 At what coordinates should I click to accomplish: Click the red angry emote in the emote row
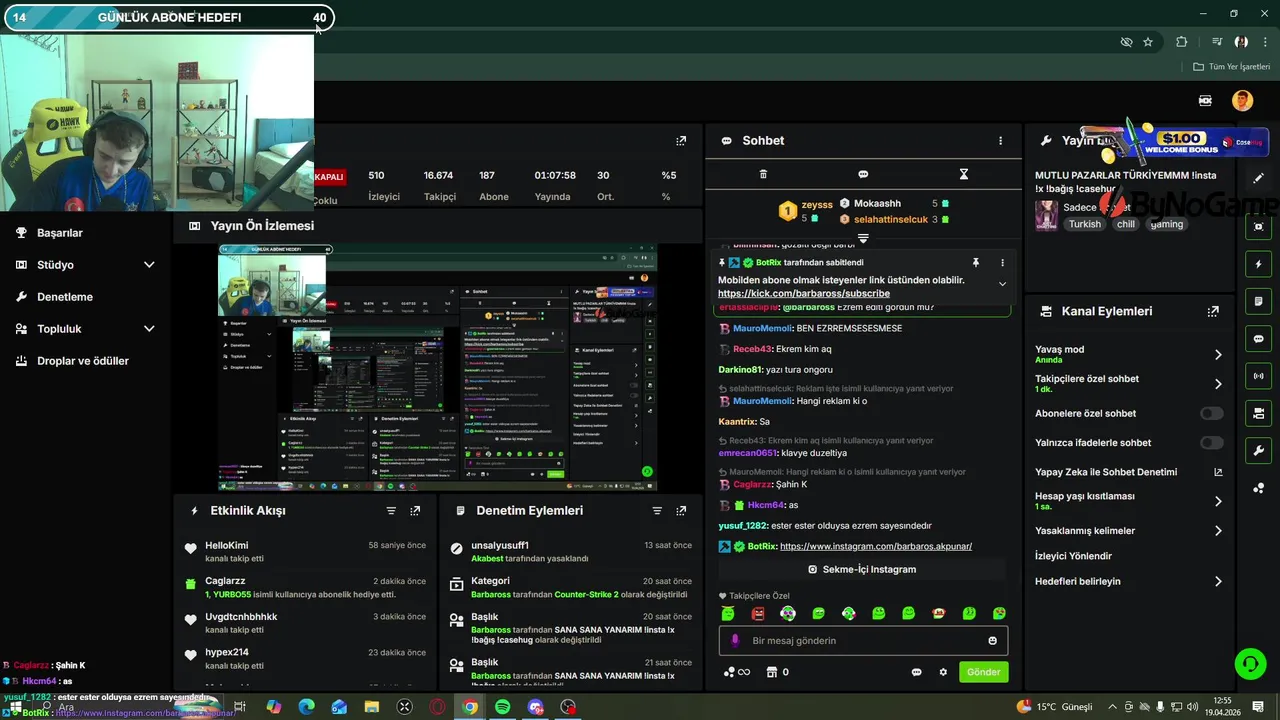click(x=758, y=613)
